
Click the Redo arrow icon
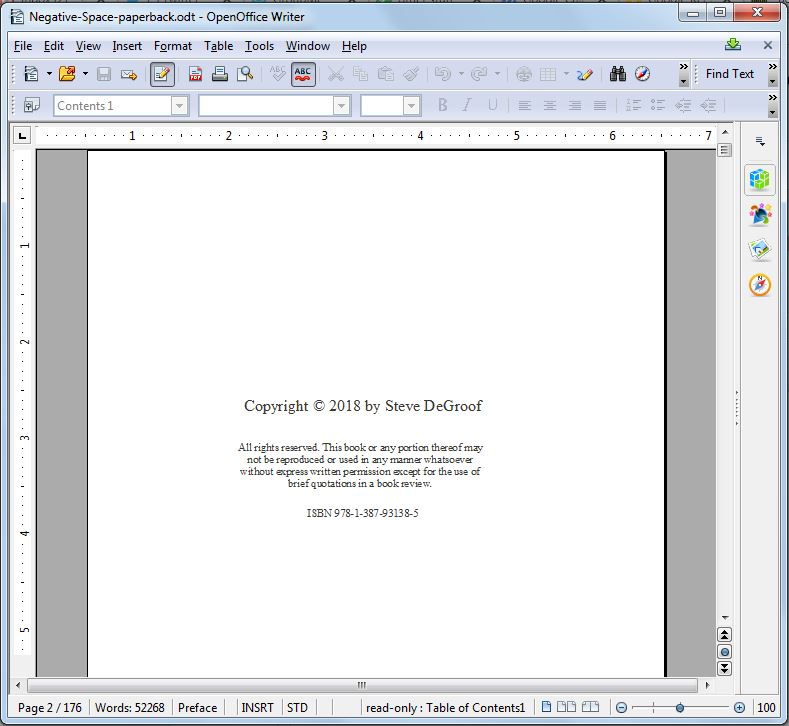tap(479, 74)
